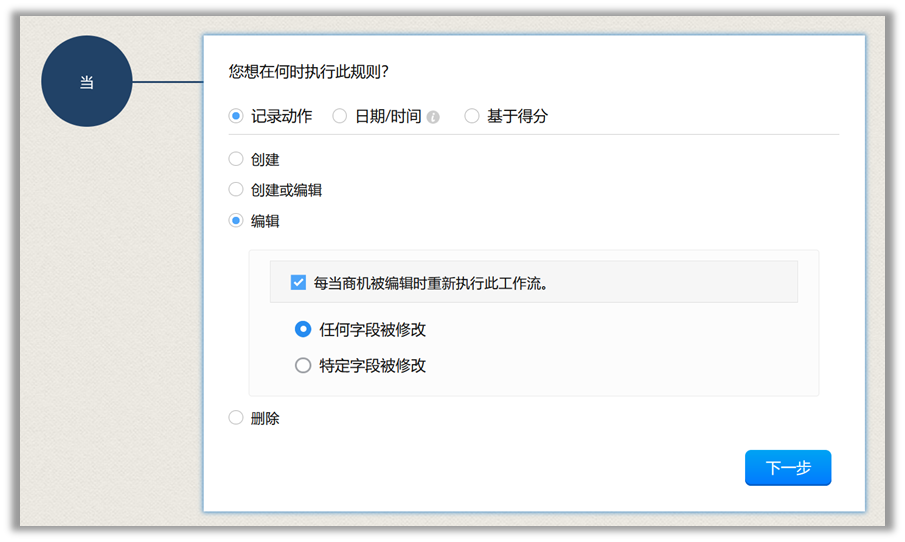Choose the 编辑 radio option

236,221
